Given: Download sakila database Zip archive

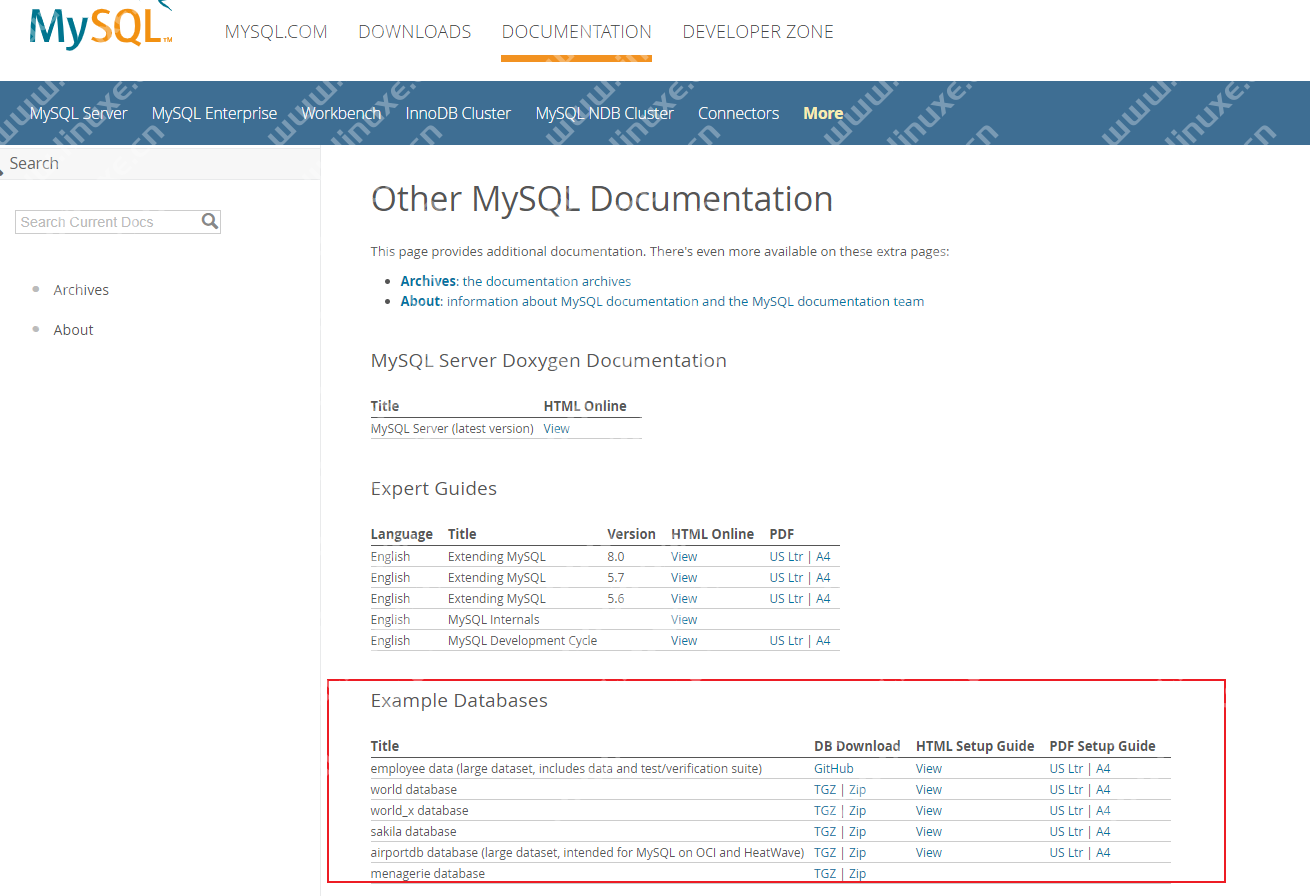Looking at the screenshot, I should (857, 831).
